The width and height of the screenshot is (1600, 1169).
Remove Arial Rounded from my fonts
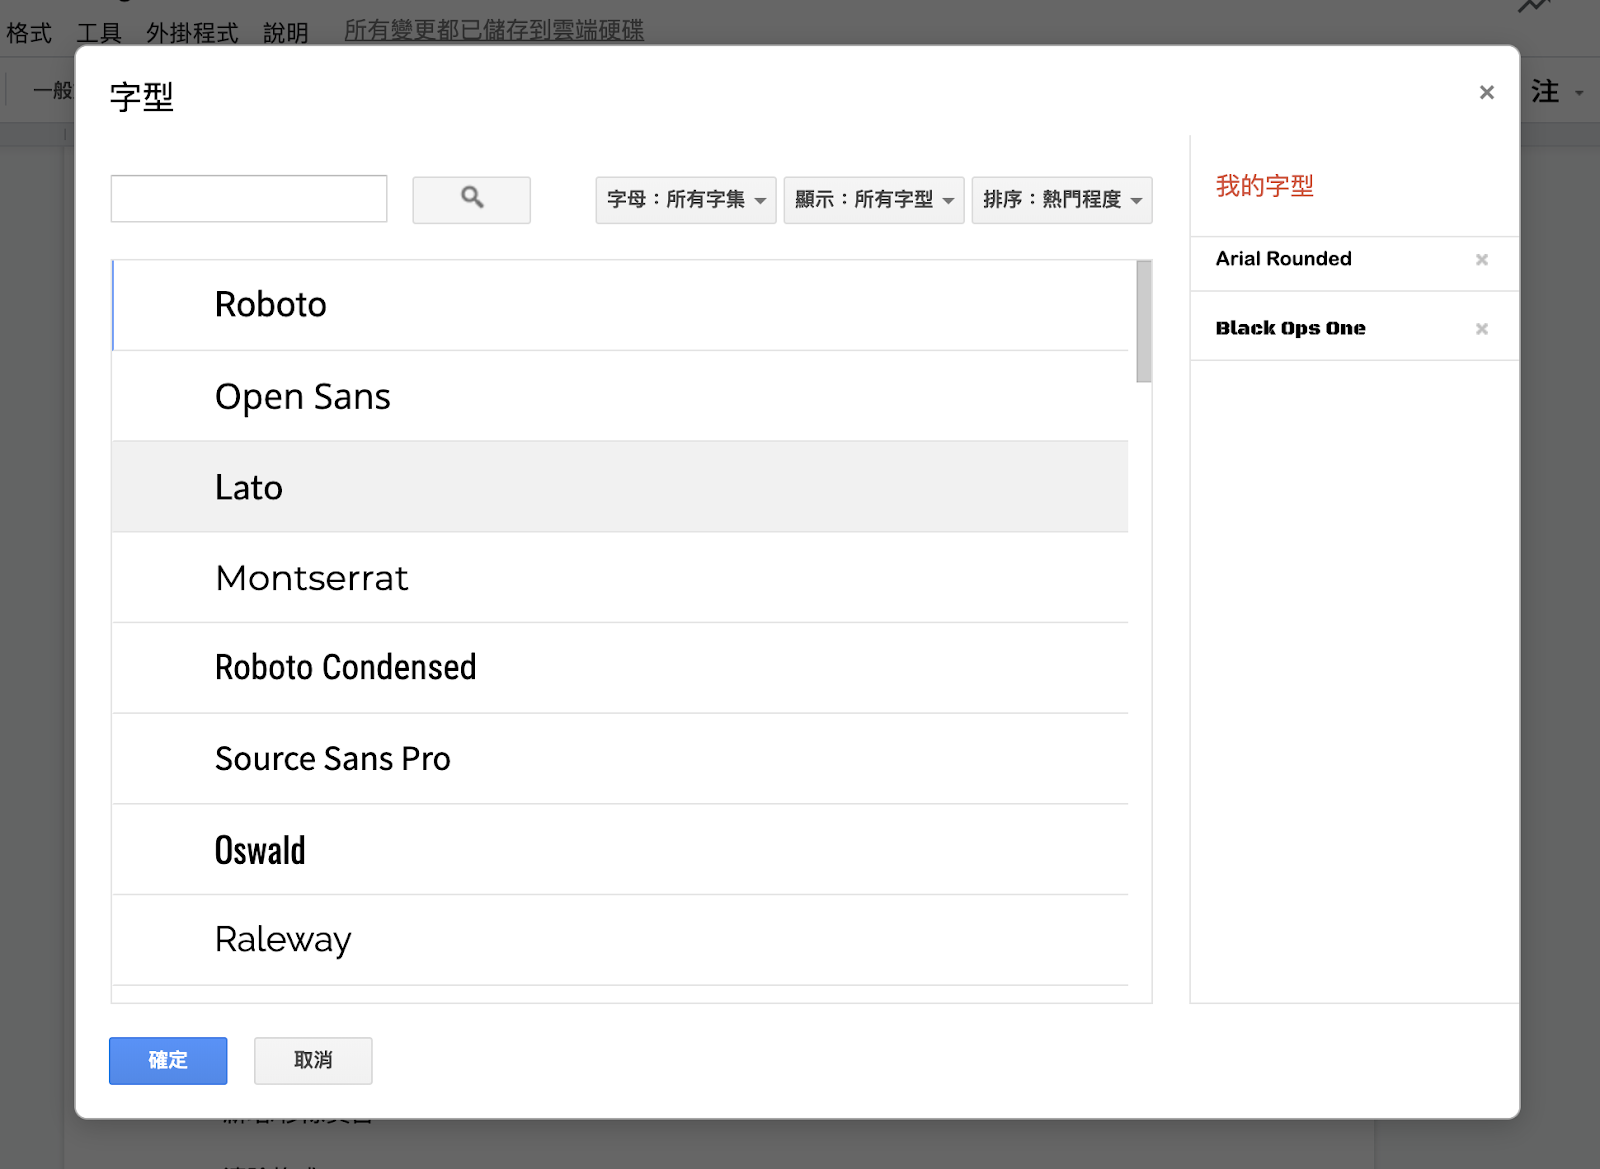click(x=1481, y=260)
